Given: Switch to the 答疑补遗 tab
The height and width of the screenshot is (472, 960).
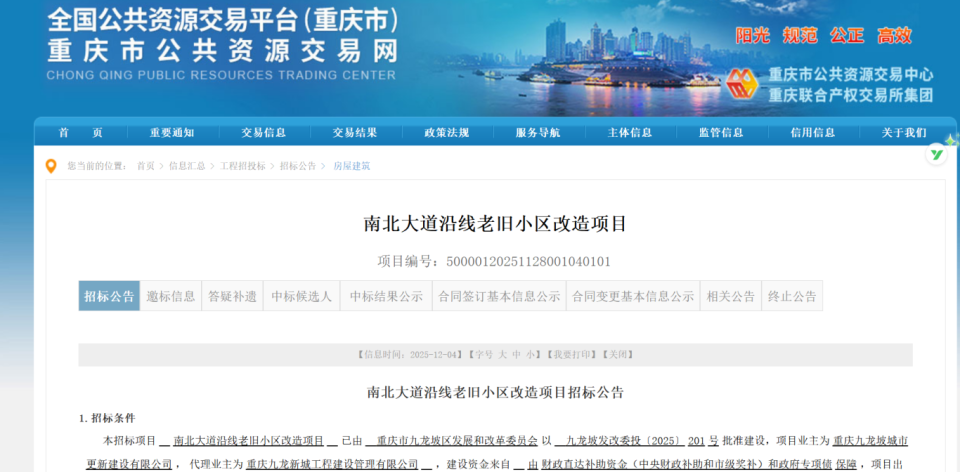Looking at the screenshot, I should click(x=233, y=296).
